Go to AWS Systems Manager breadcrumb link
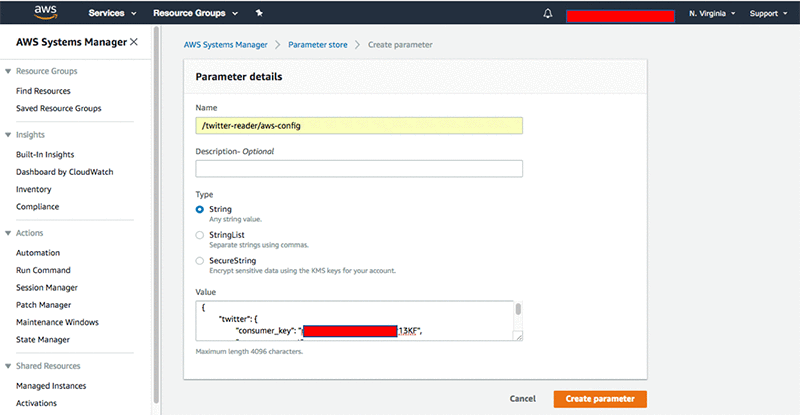 (x=226, y=45)
